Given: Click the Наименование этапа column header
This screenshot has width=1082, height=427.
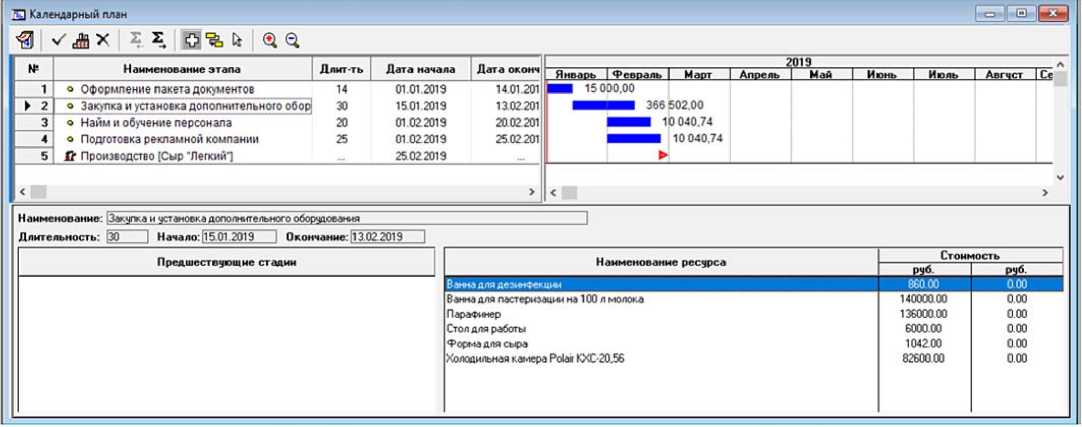Looking at the screenshot, I should click(x=183, y=69).
